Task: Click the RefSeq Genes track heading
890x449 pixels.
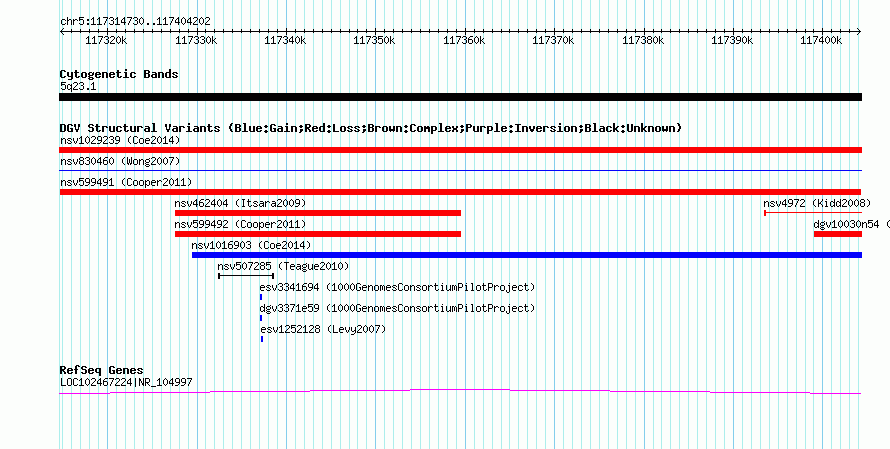Action: point(102,371)
